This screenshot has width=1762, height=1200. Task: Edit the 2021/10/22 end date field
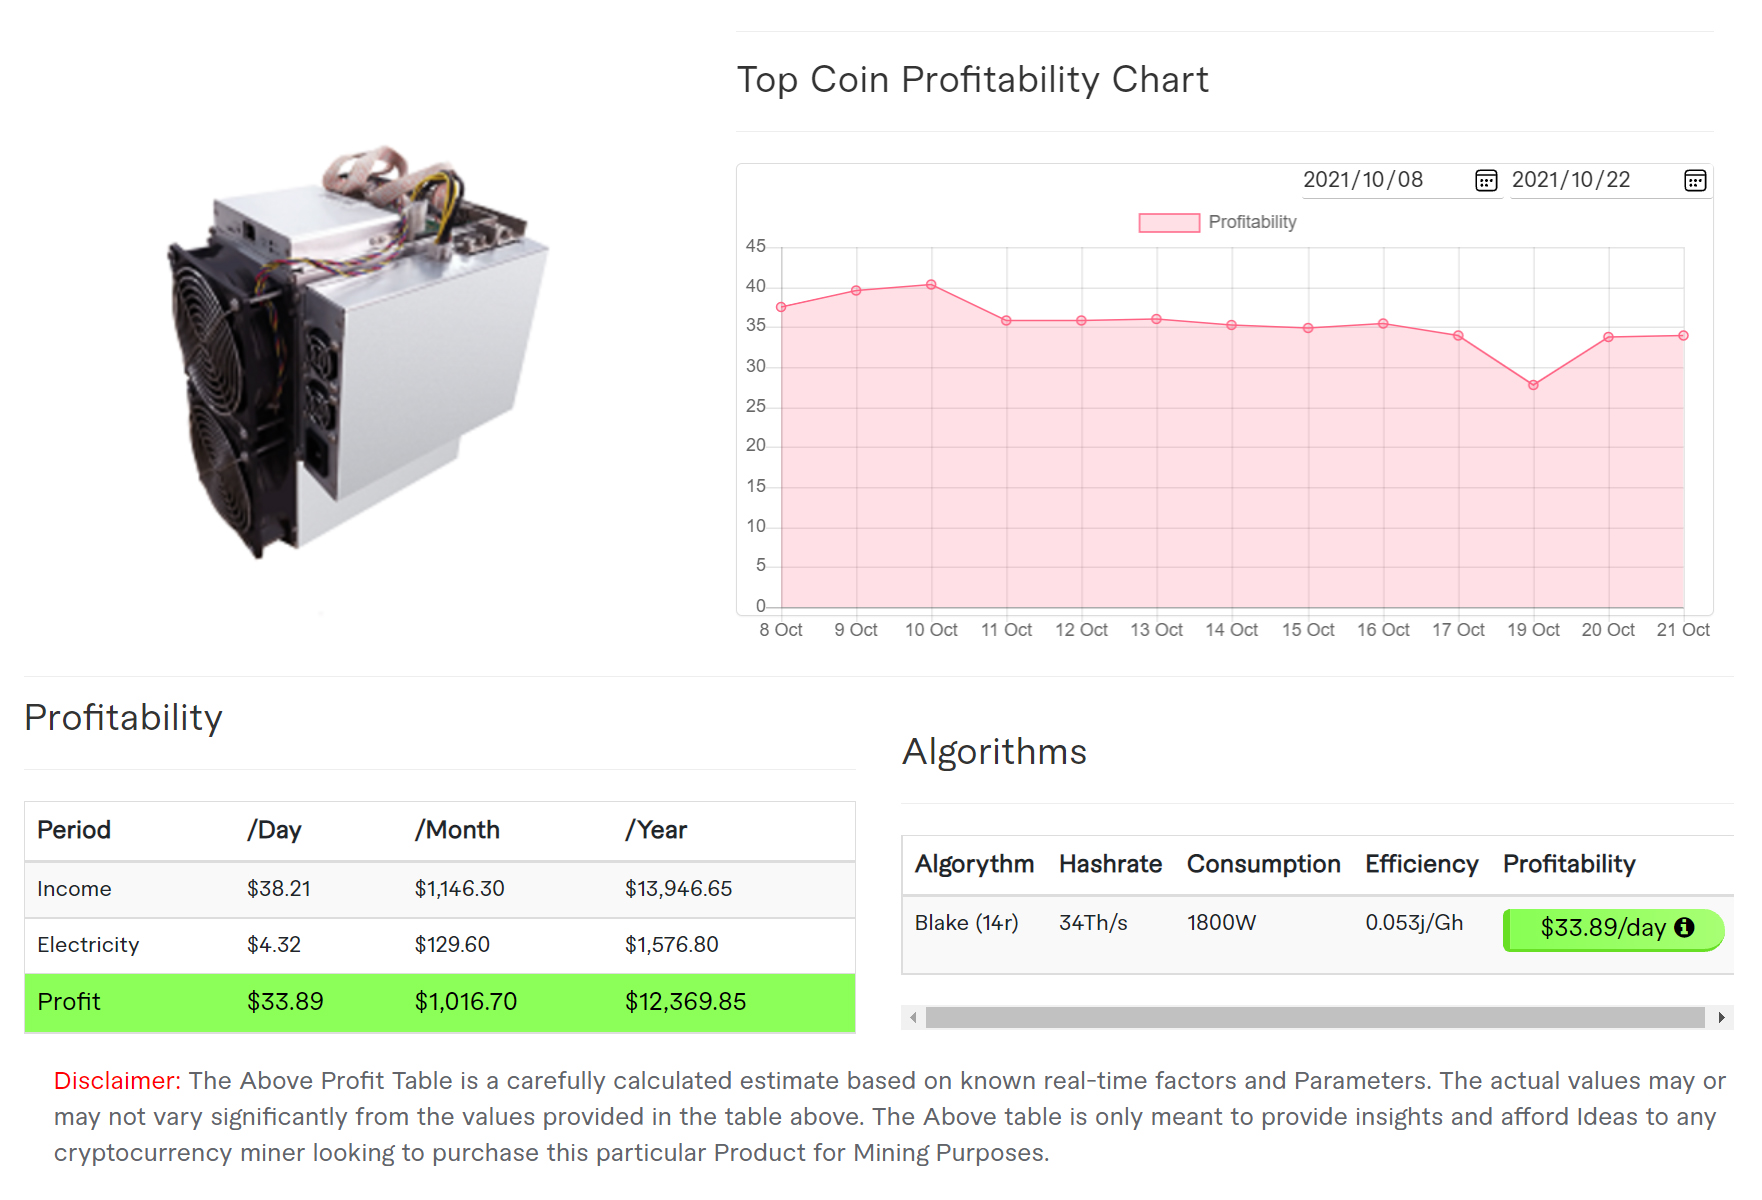(1590, 180)
